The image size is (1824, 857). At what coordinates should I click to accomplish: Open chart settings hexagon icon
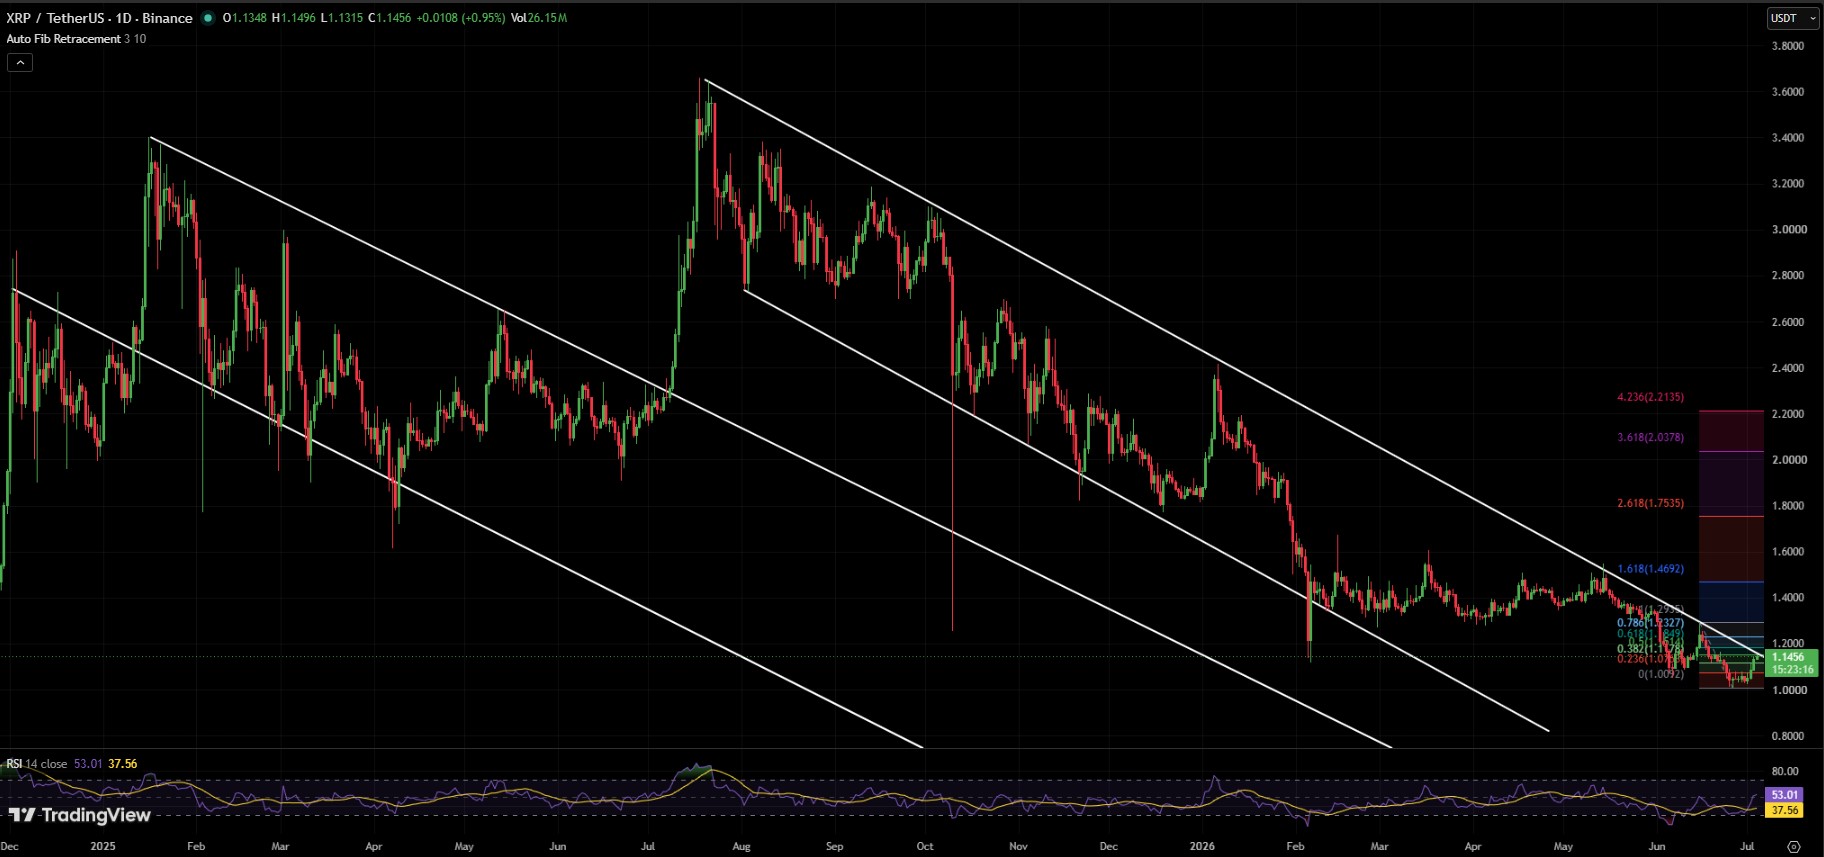1795,846
